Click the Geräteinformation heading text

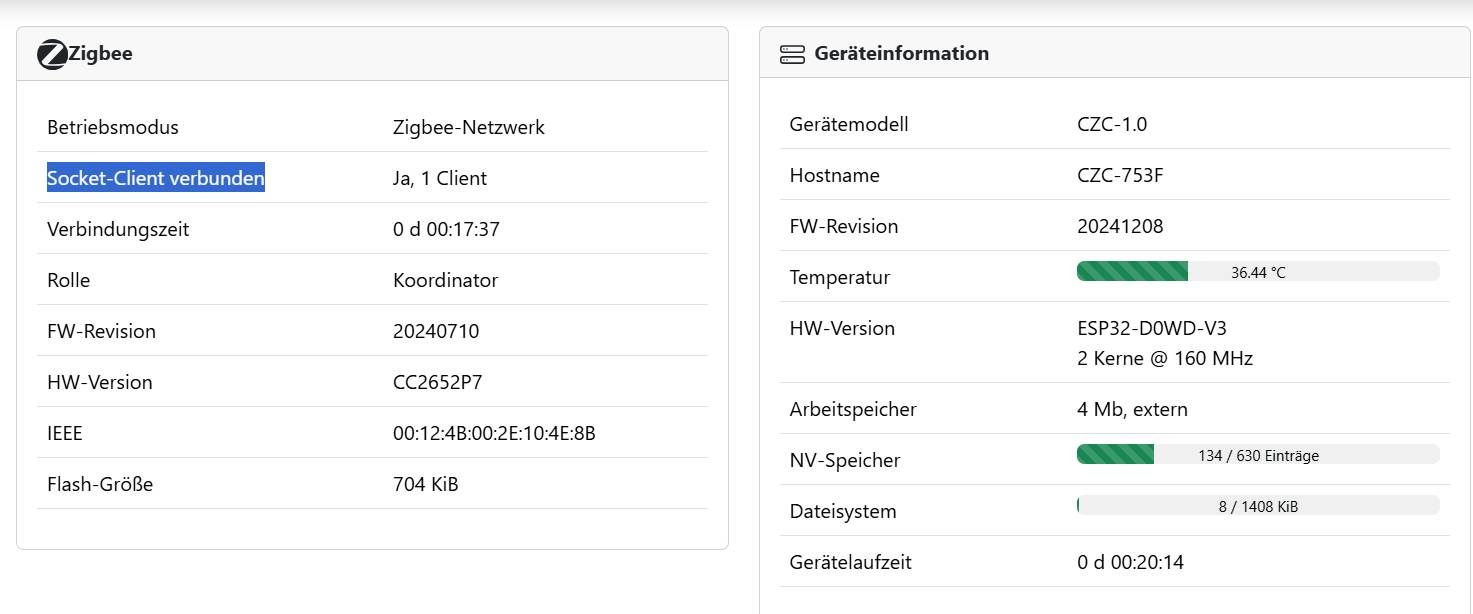pyautogui.click(x=901, y=54)
